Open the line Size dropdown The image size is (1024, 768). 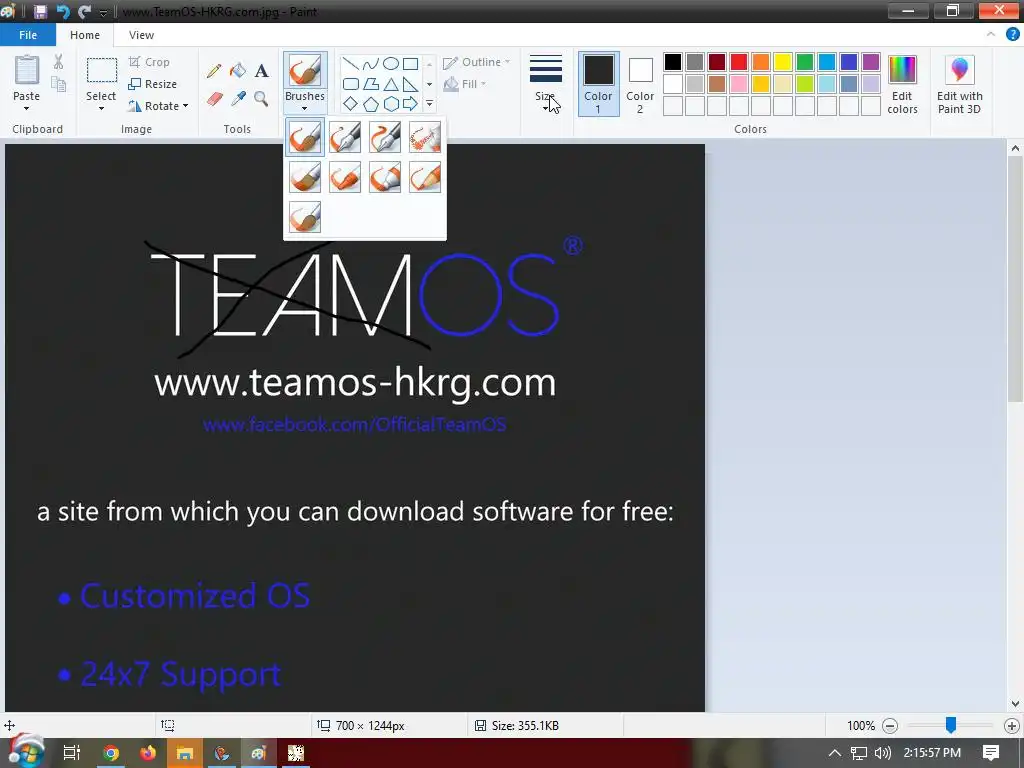click(x=545, y=84)
